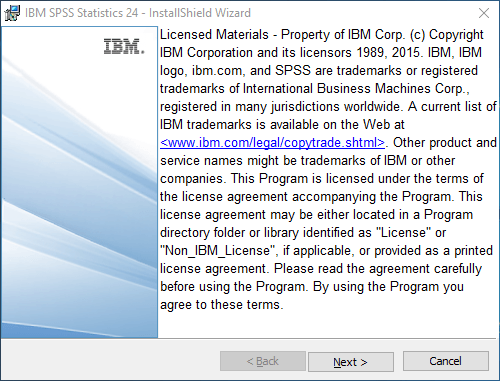Viewport: 500px width, 381px height.
Task: Click 'registered in many jurisdictions worldwide' text
Action: 280,107
